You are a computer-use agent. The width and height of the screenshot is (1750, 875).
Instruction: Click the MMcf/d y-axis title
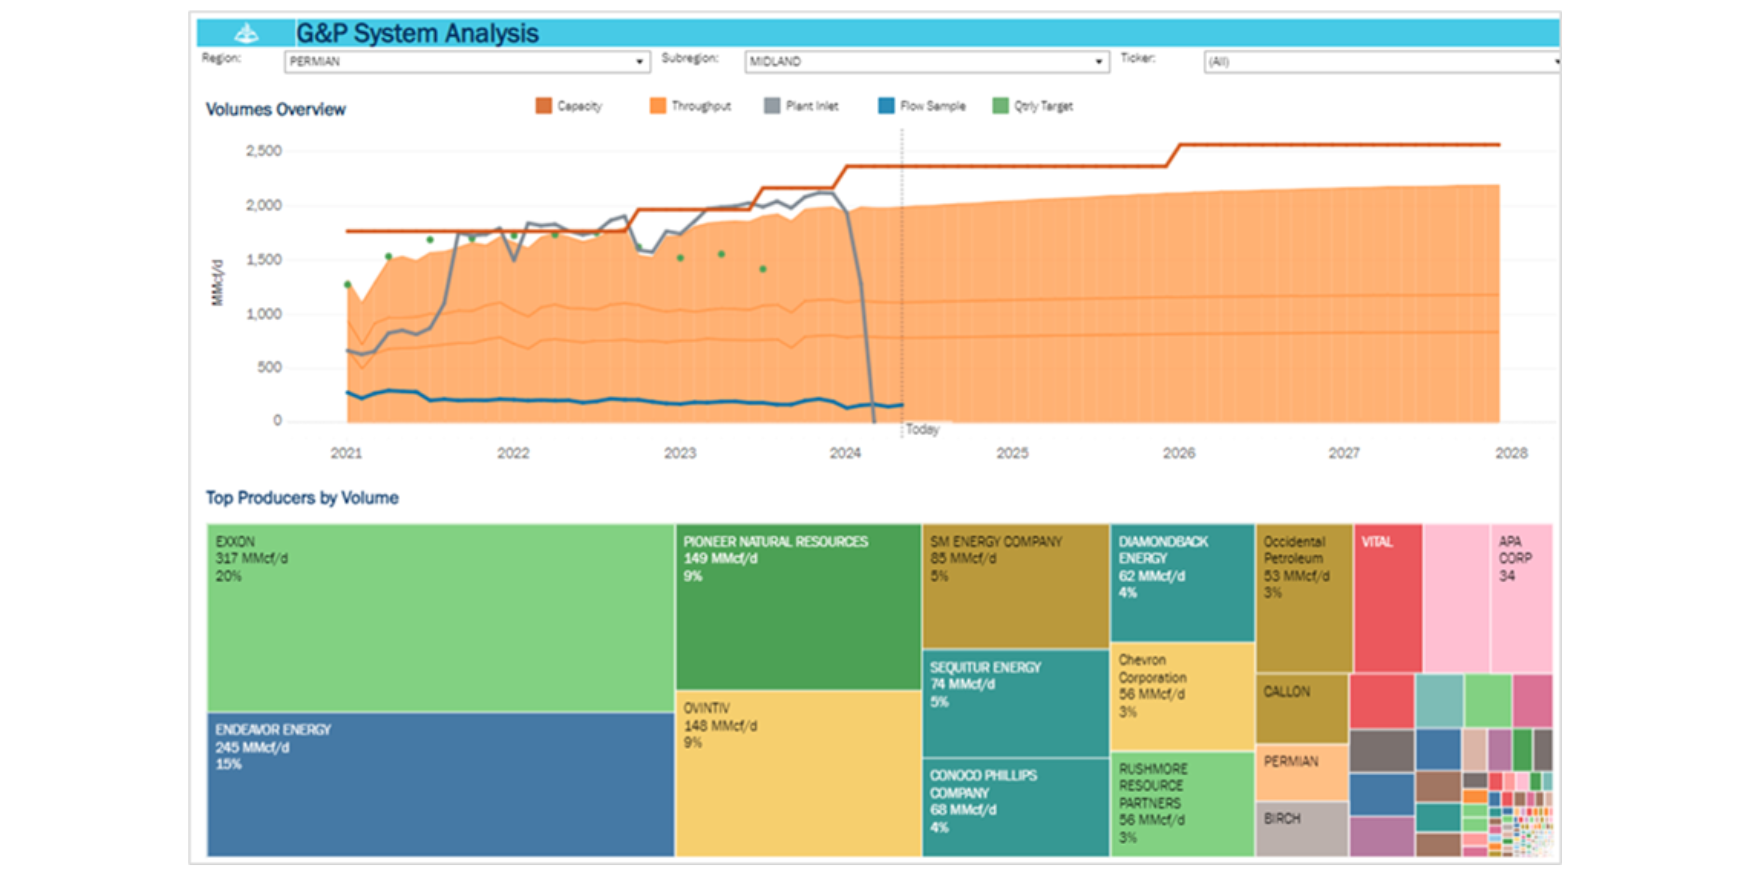tap(217, 282)
